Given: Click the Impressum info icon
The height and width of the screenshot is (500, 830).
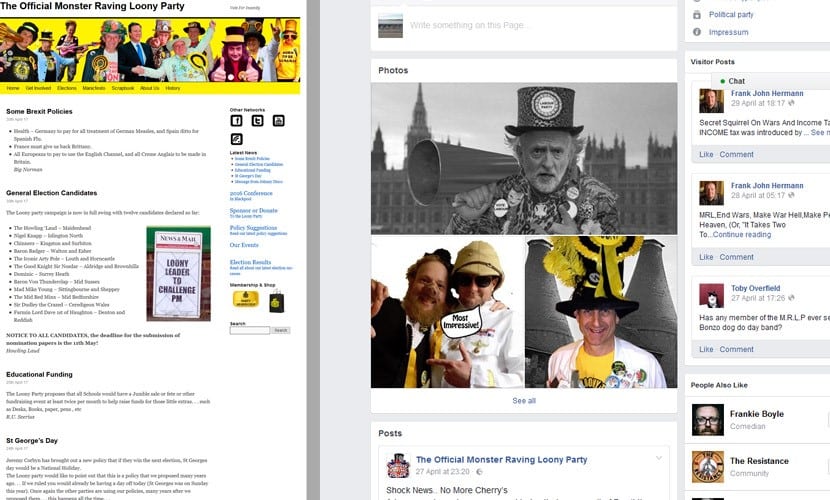Looking at the screenshot, I should tap(697, 32).
